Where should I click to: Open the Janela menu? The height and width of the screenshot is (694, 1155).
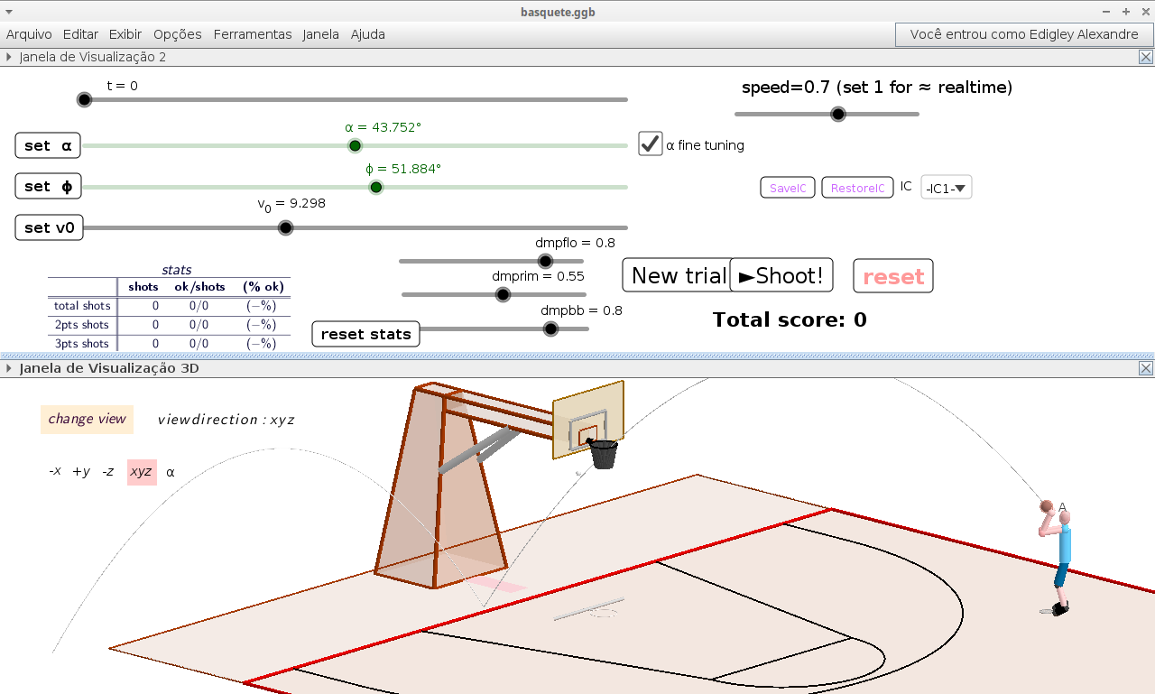coord(320,34)
